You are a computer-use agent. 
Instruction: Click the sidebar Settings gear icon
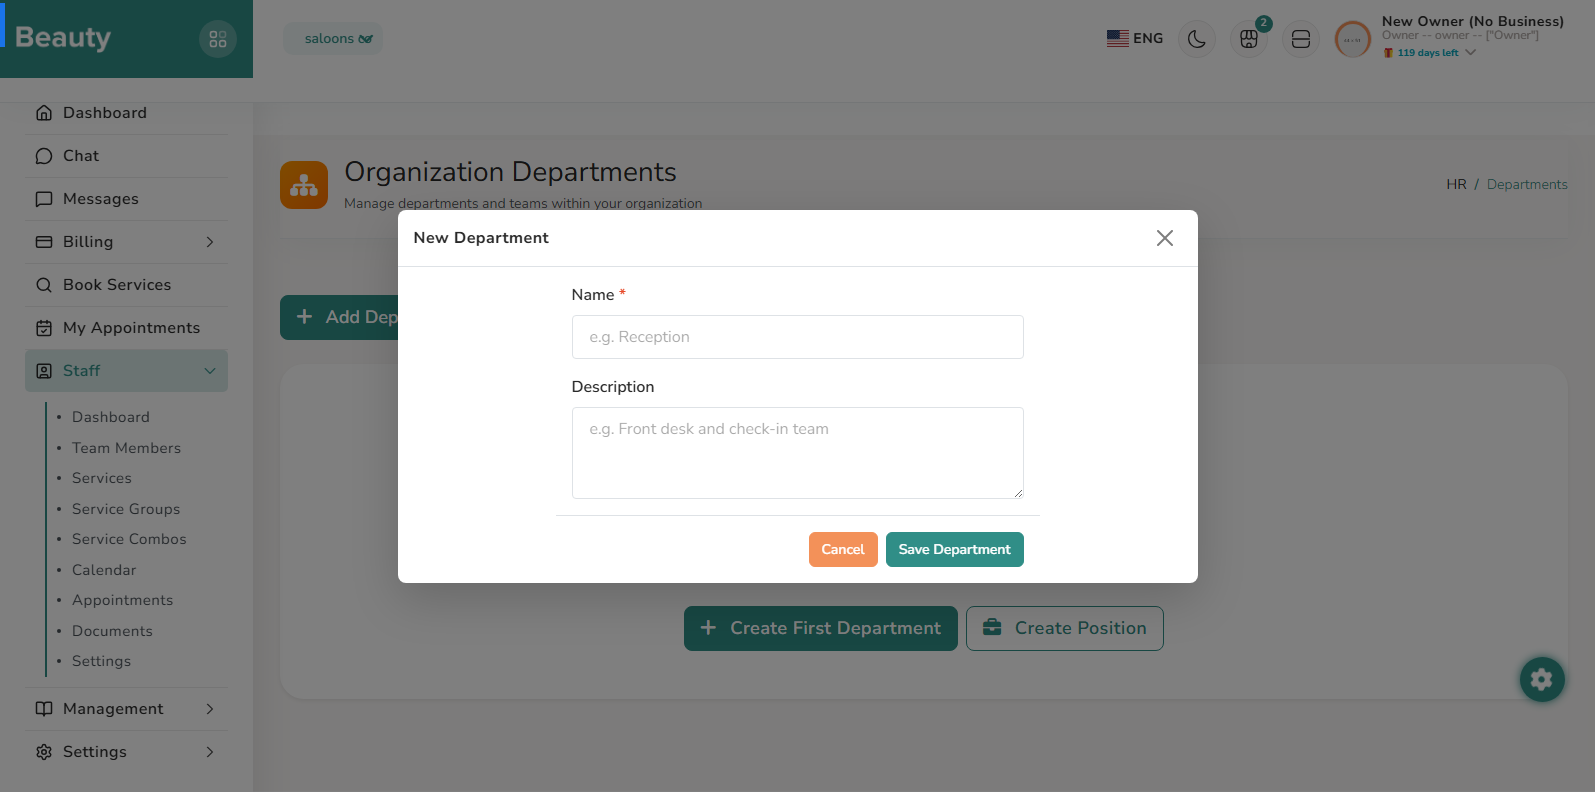(x=44, y=752)
